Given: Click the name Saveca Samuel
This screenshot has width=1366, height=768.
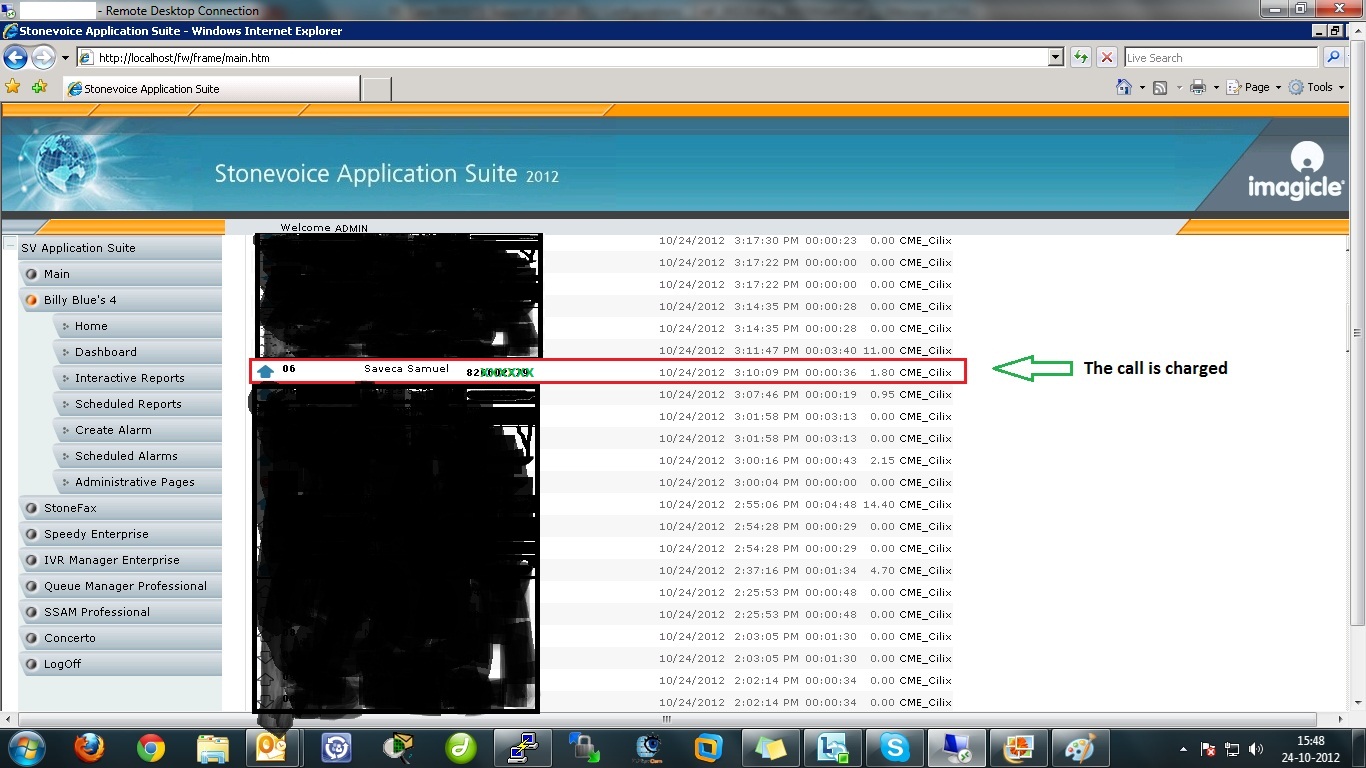Looking at the screenshot, I should (406, 369).
